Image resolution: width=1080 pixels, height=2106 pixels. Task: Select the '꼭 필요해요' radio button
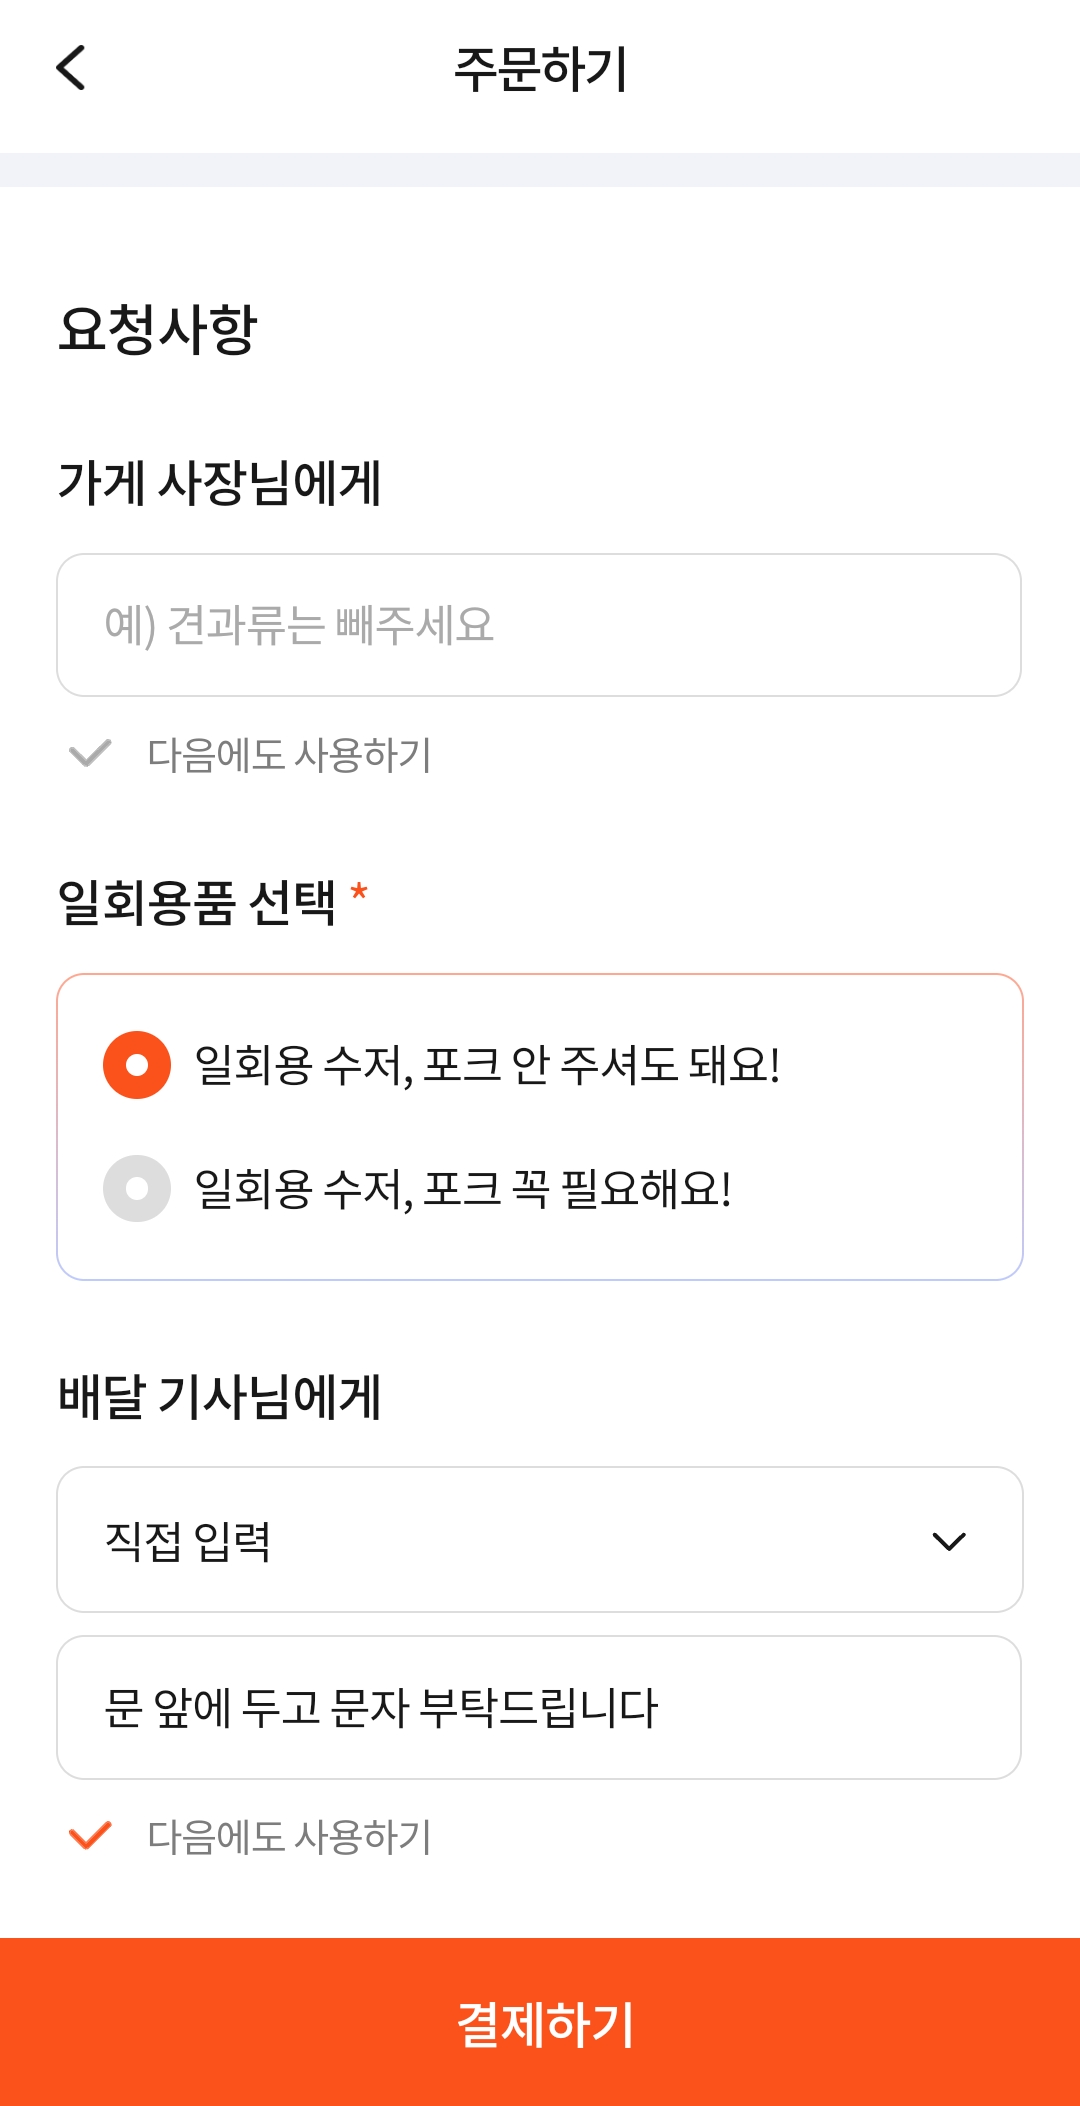click(137, 1188)
